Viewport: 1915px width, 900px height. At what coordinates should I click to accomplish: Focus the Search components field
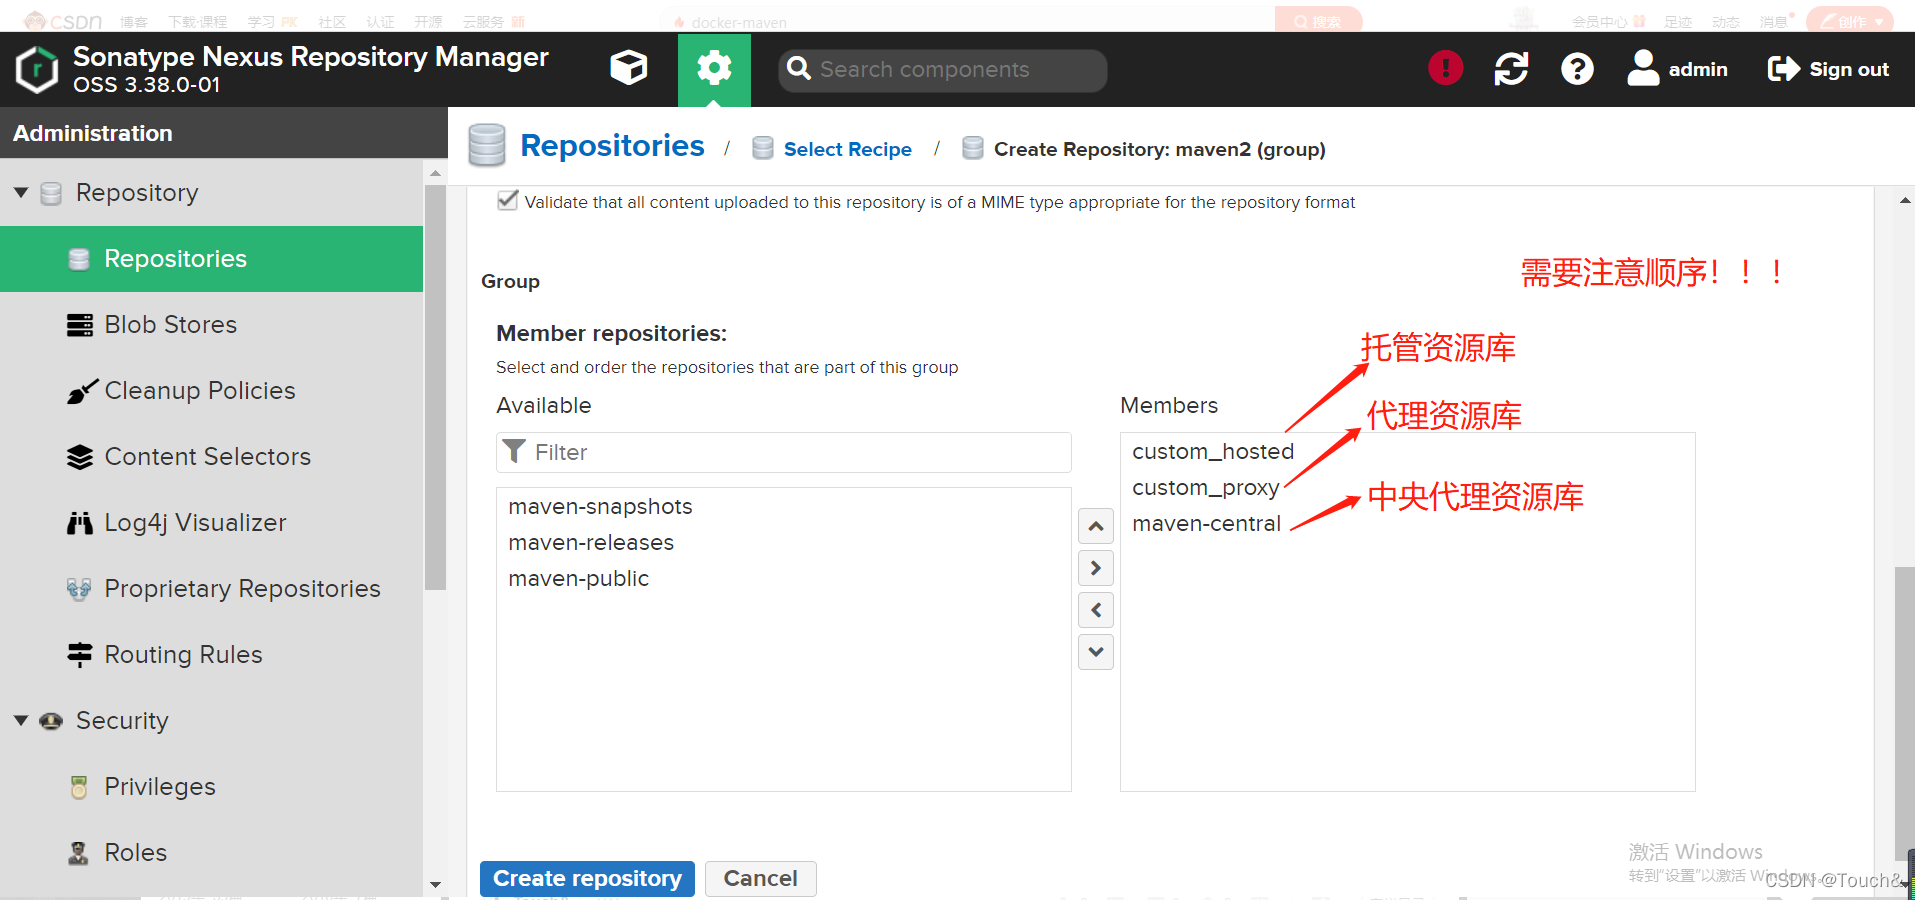tap(943, 70)
